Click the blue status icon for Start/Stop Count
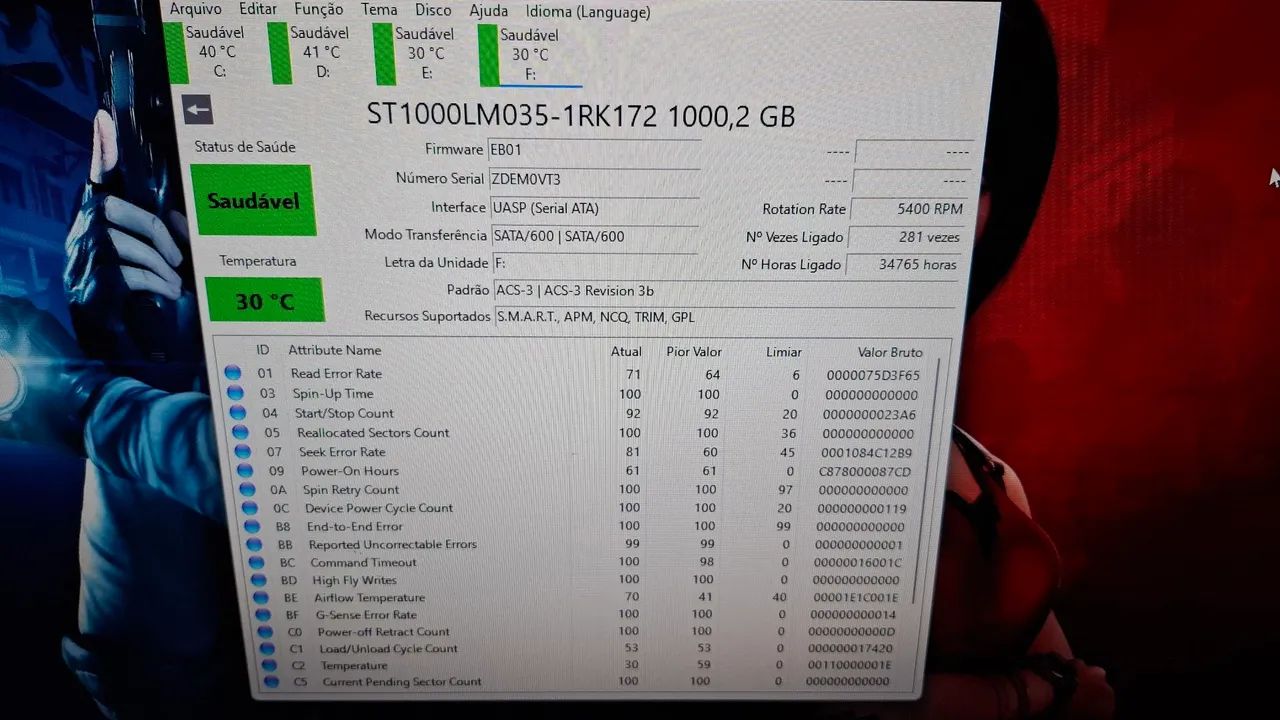 (237, 412)
